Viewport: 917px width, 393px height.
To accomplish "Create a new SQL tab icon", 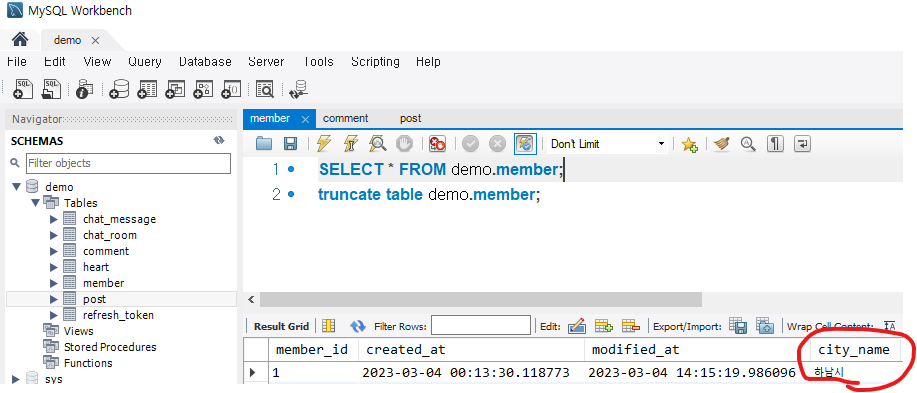I will [23, 89].
